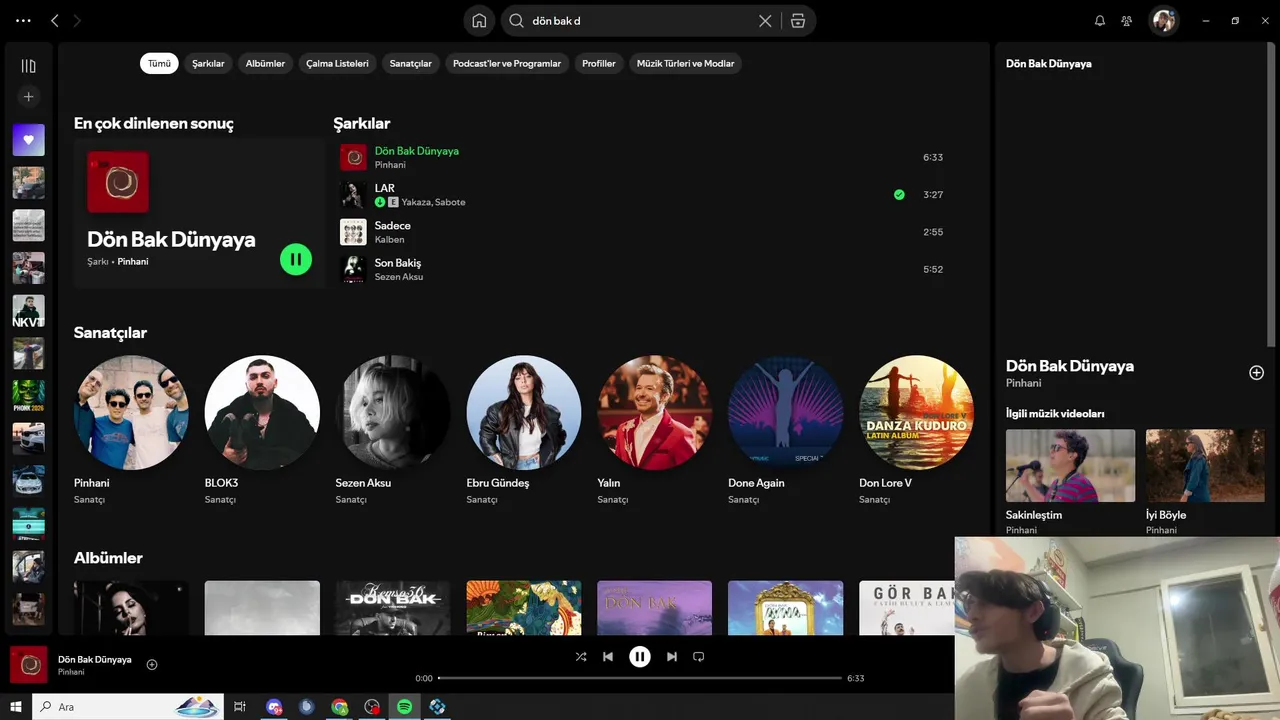Open the Don Lore V artist card
1280x720 pixels.
coord(916,430)
